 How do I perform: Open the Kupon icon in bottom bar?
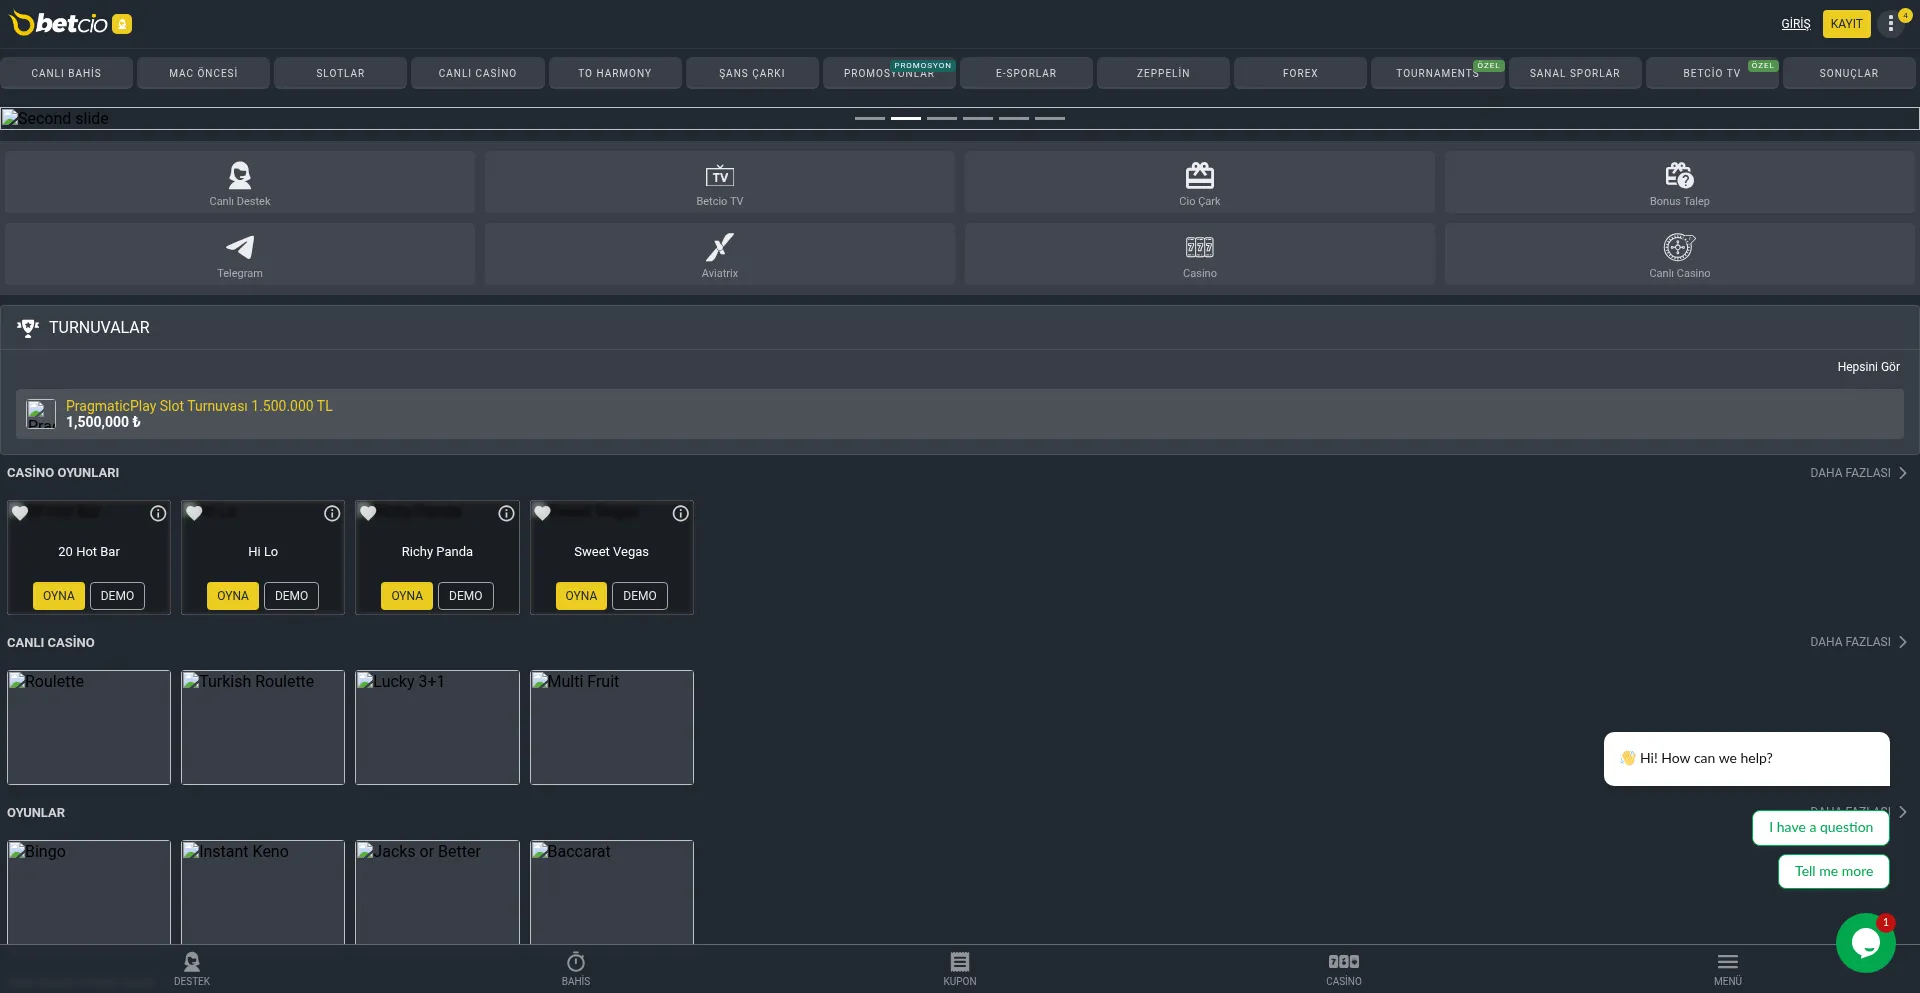[x=959, y=962]
